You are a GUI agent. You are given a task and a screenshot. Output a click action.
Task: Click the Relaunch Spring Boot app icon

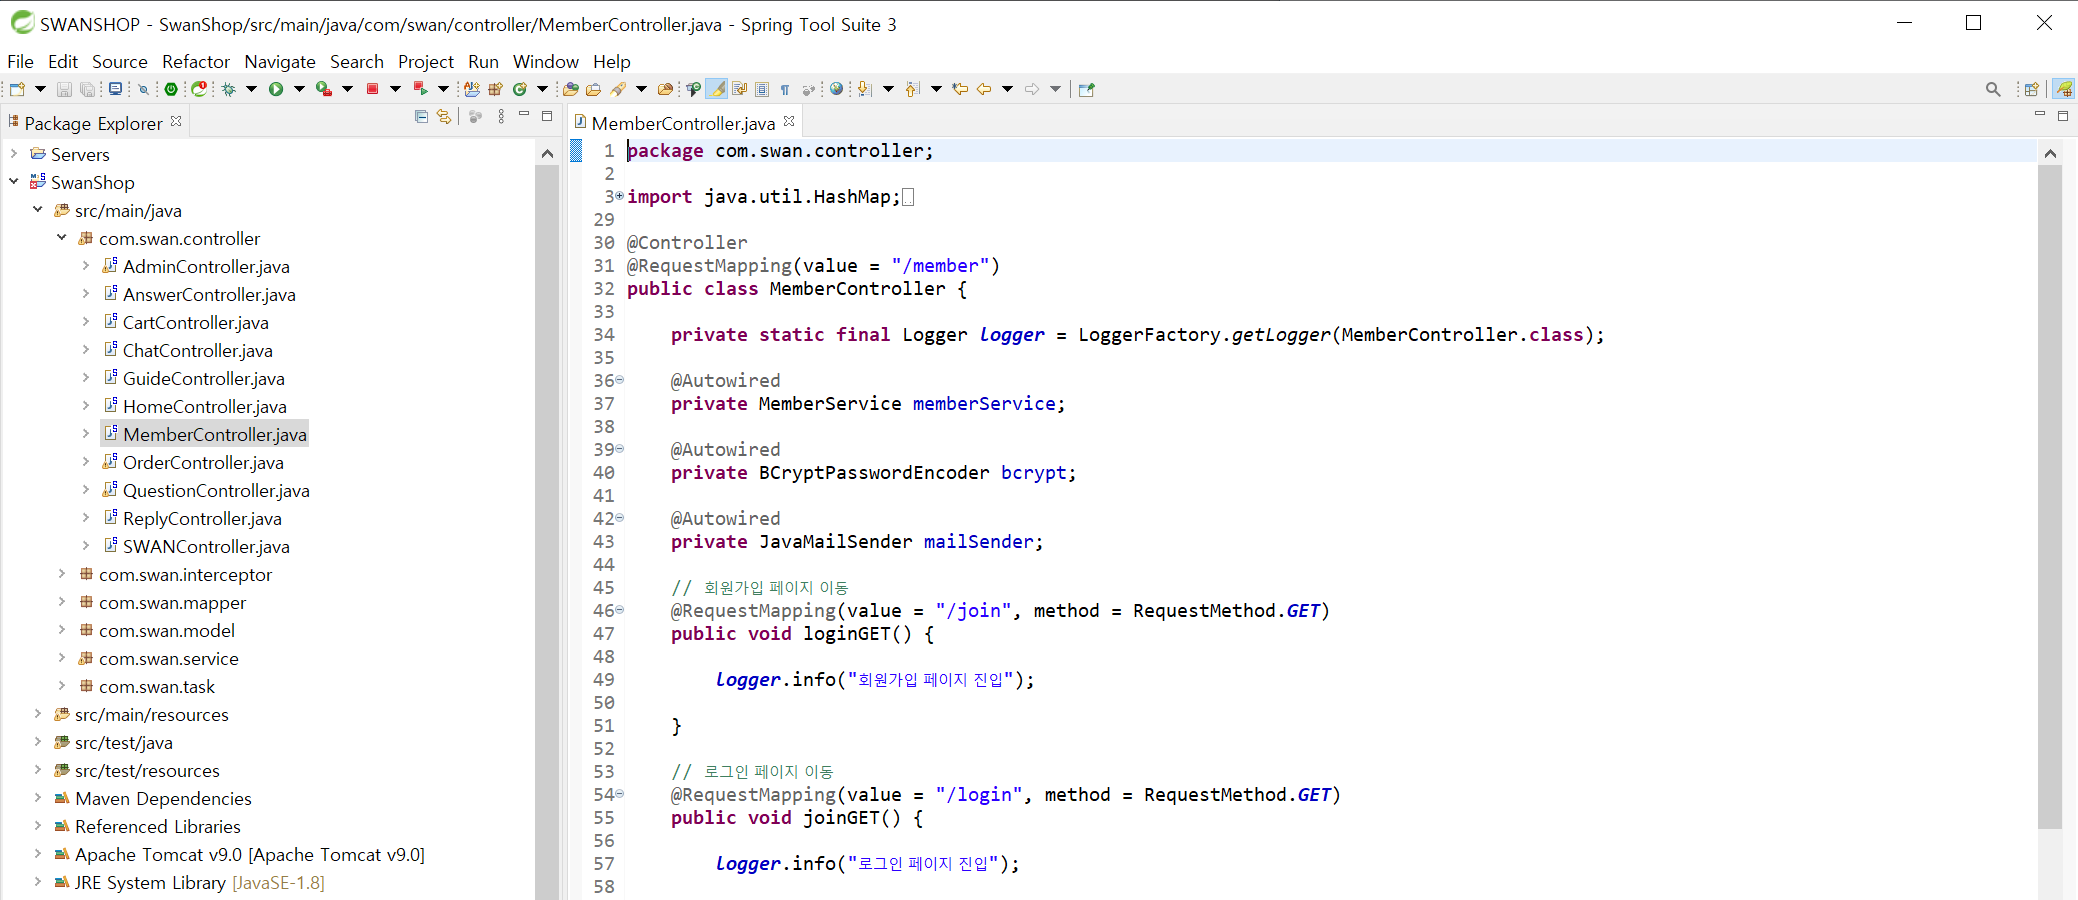[199, 89]
